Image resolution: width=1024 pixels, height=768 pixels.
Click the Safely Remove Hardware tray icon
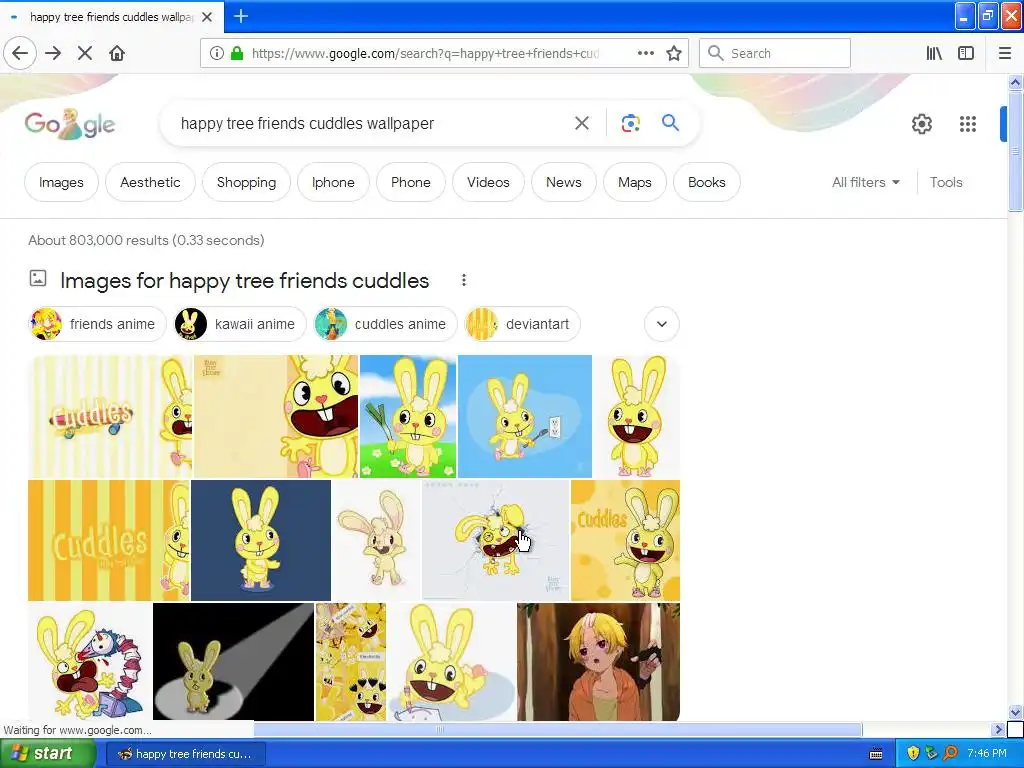click(x=931, y=753)
